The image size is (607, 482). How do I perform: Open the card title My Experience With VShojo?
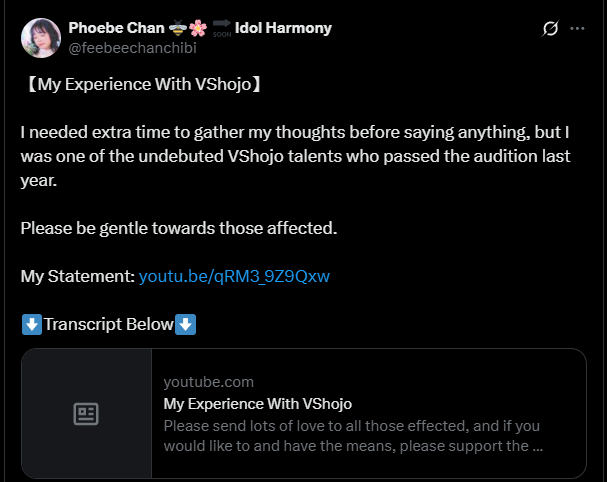[257, 404]
